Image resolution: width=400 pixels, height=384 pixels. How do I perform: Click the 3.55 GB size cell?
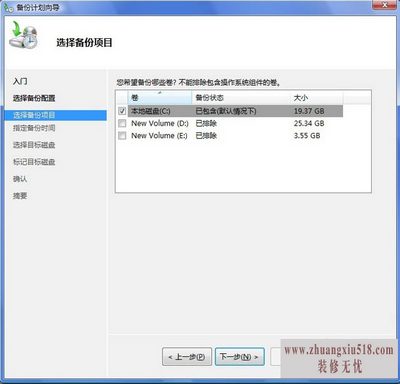coord(307,136)
